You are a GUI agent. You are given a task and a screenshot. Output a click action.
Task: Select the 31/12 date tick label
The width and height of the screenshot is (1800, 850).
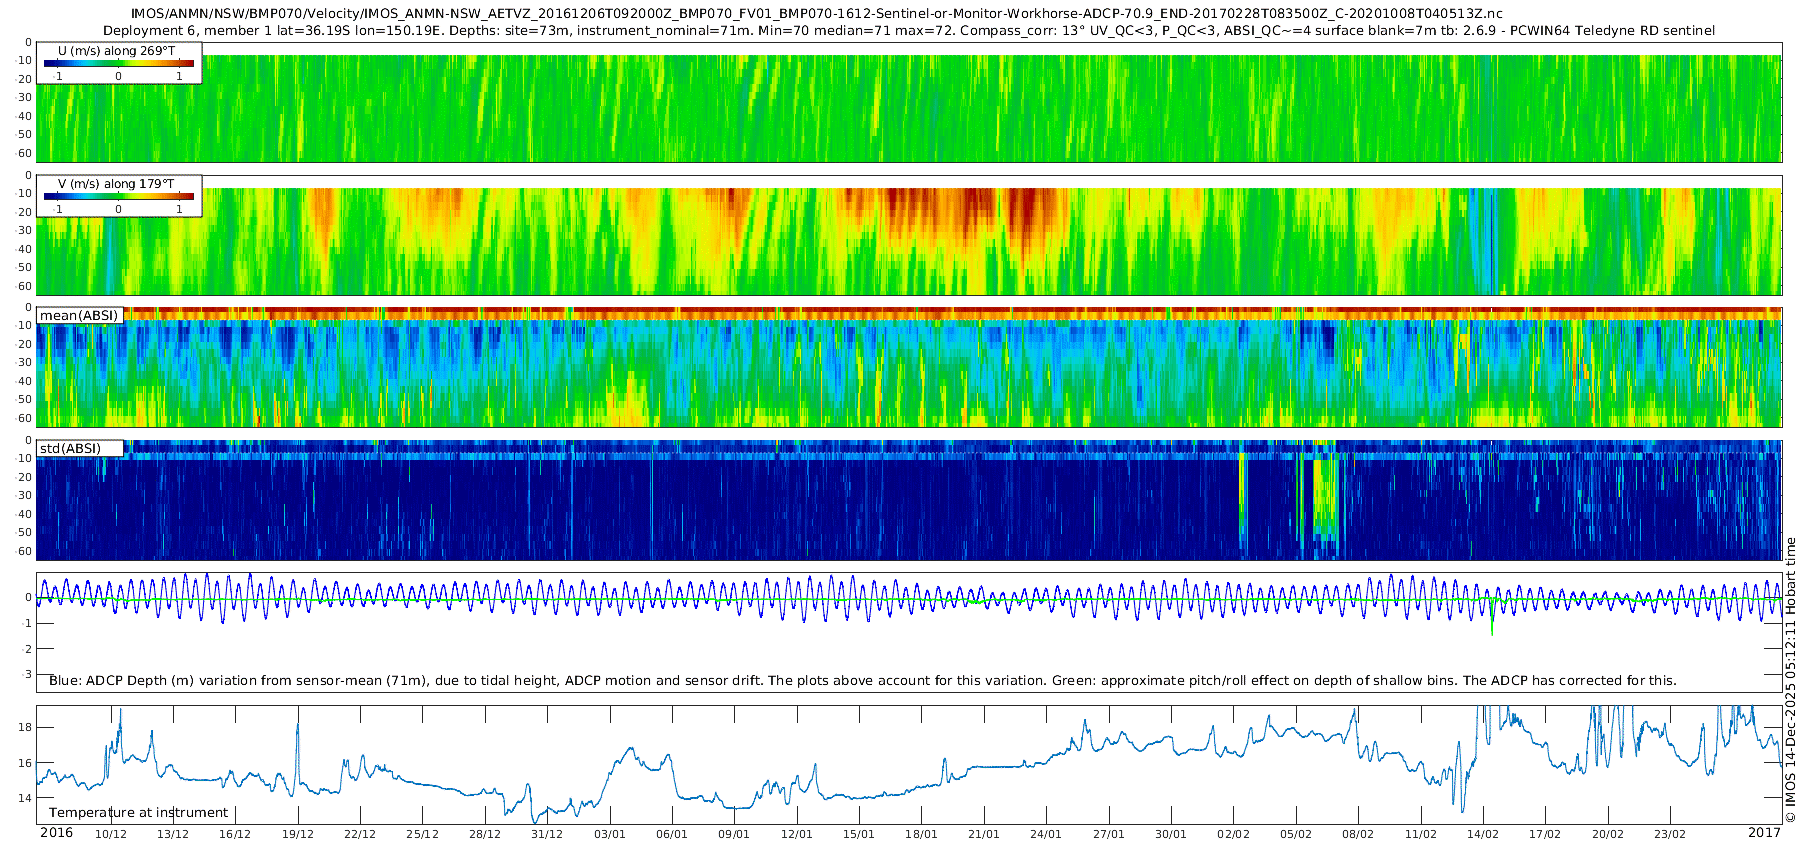click(547, 834)
